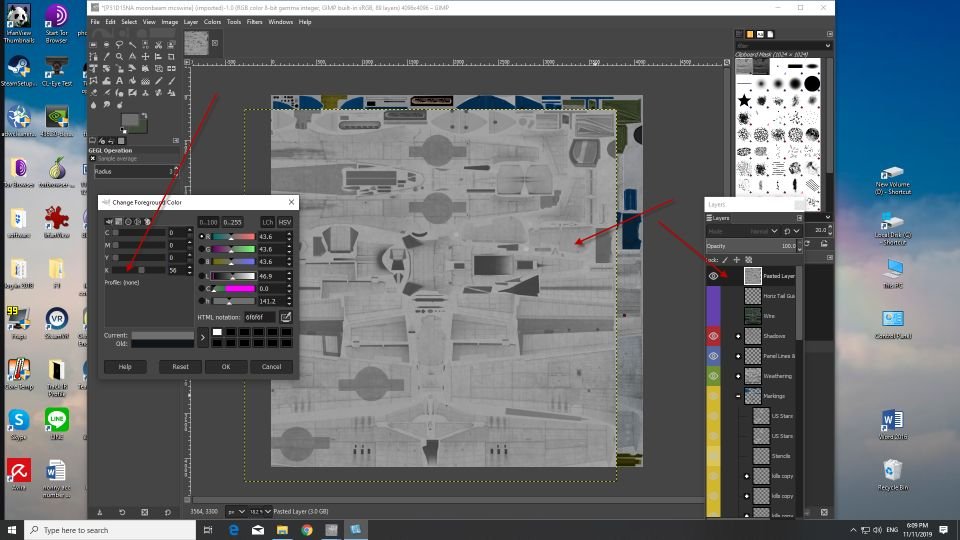960x540 pixels.
Task: Select the G channel radio button
Action: click(201, 249)
